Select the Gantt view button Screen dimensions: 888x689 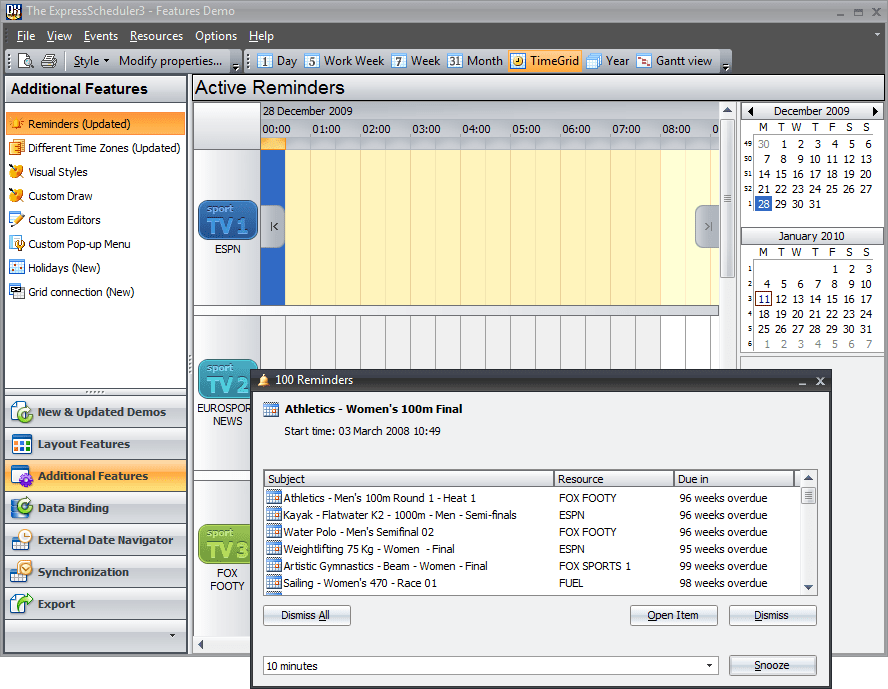click(x=674, y=61)
